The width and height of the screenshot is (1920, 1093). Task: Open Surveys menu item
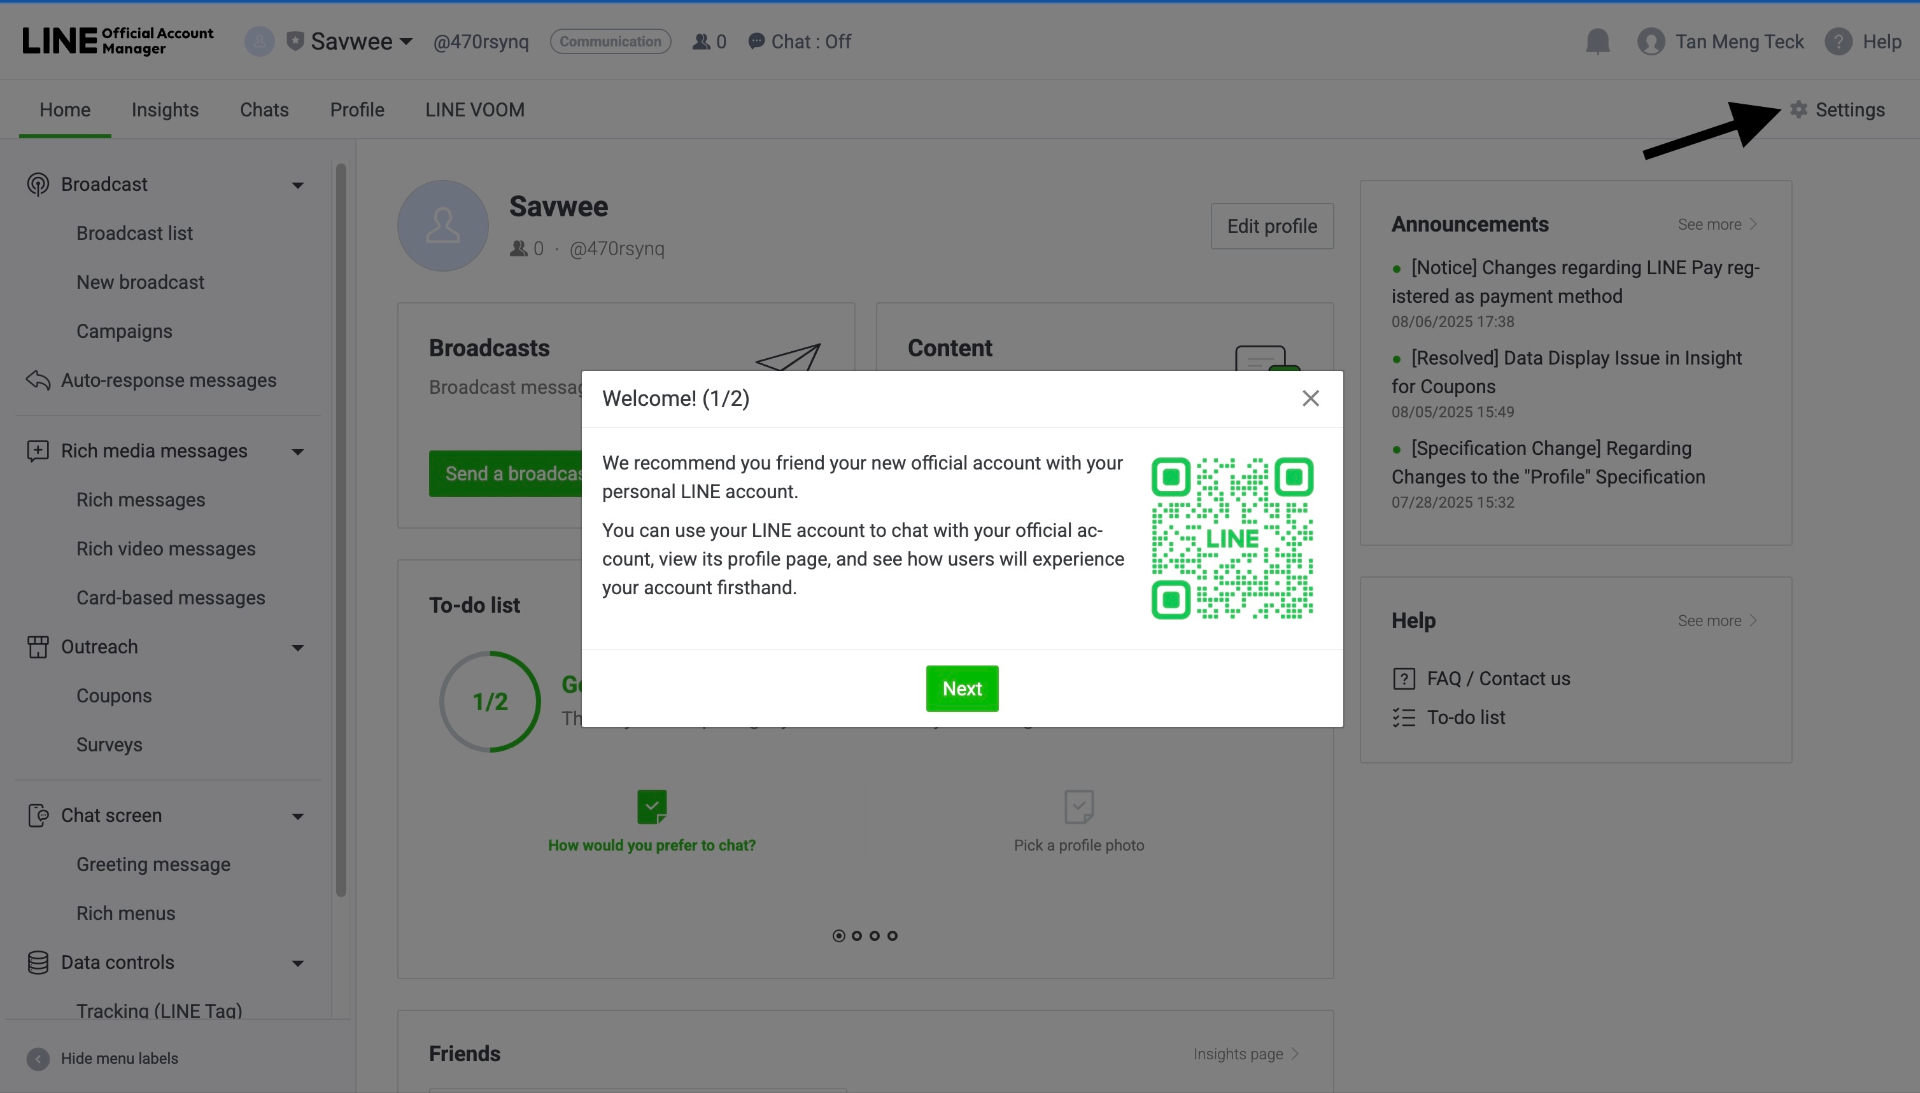(109, 745)
